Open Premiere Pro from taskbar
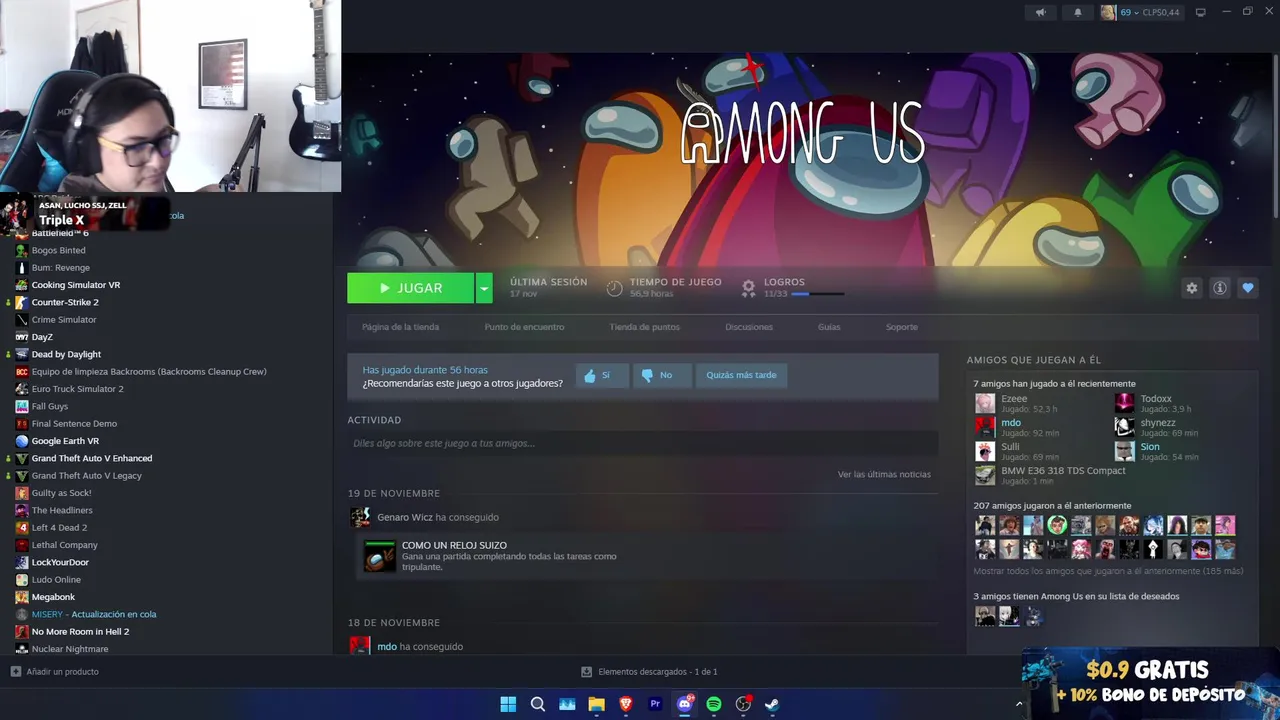 point(655,704)
